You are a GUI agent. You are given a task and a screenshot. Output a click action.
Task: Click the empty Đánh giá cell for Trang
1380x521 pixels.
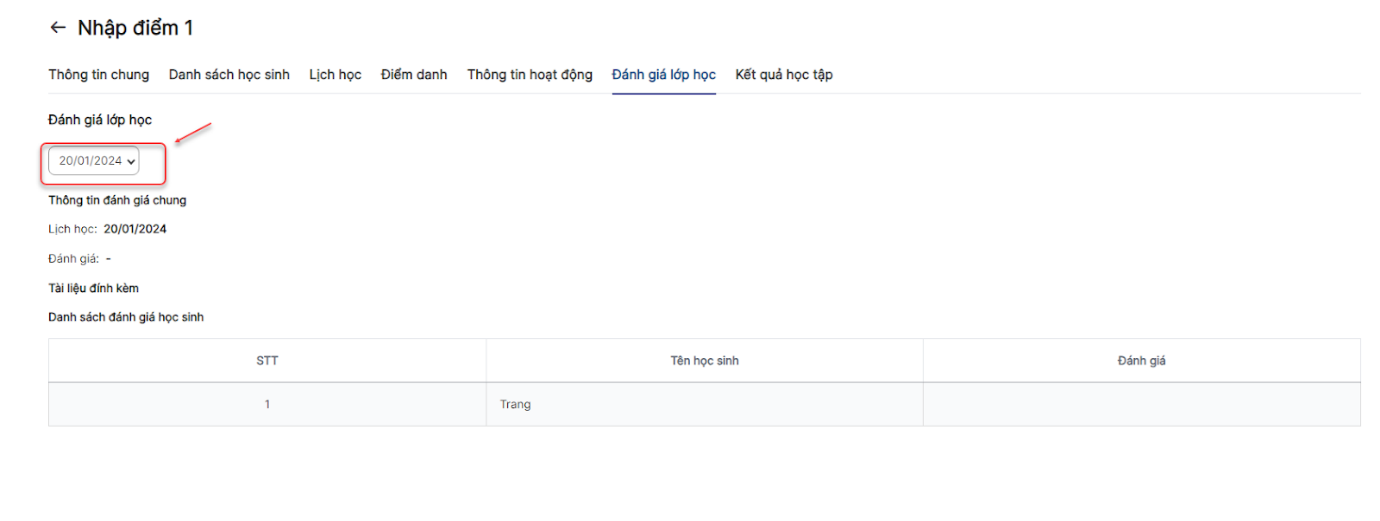(x=1141, y=405)
